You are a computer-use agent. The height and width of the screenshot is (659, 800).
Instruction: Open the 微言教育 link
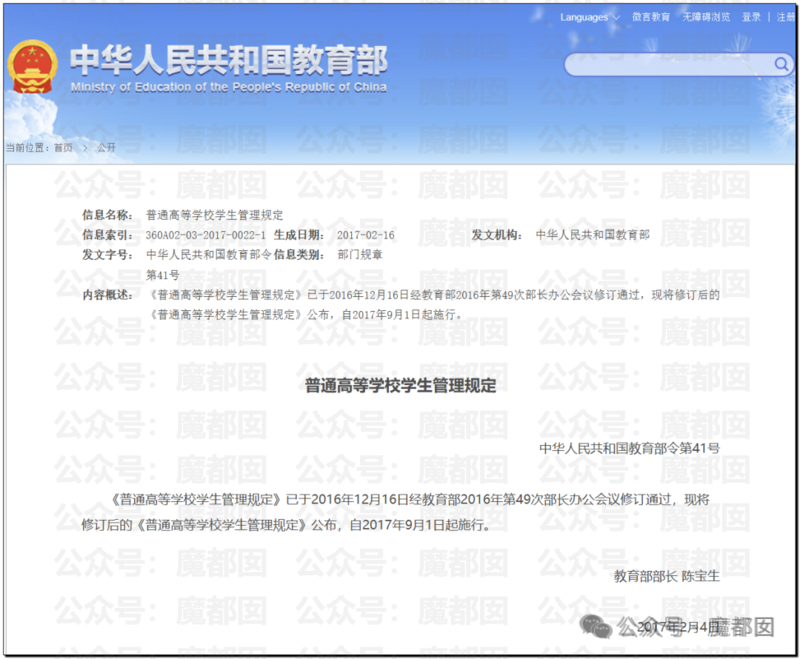tap(651, 17)
